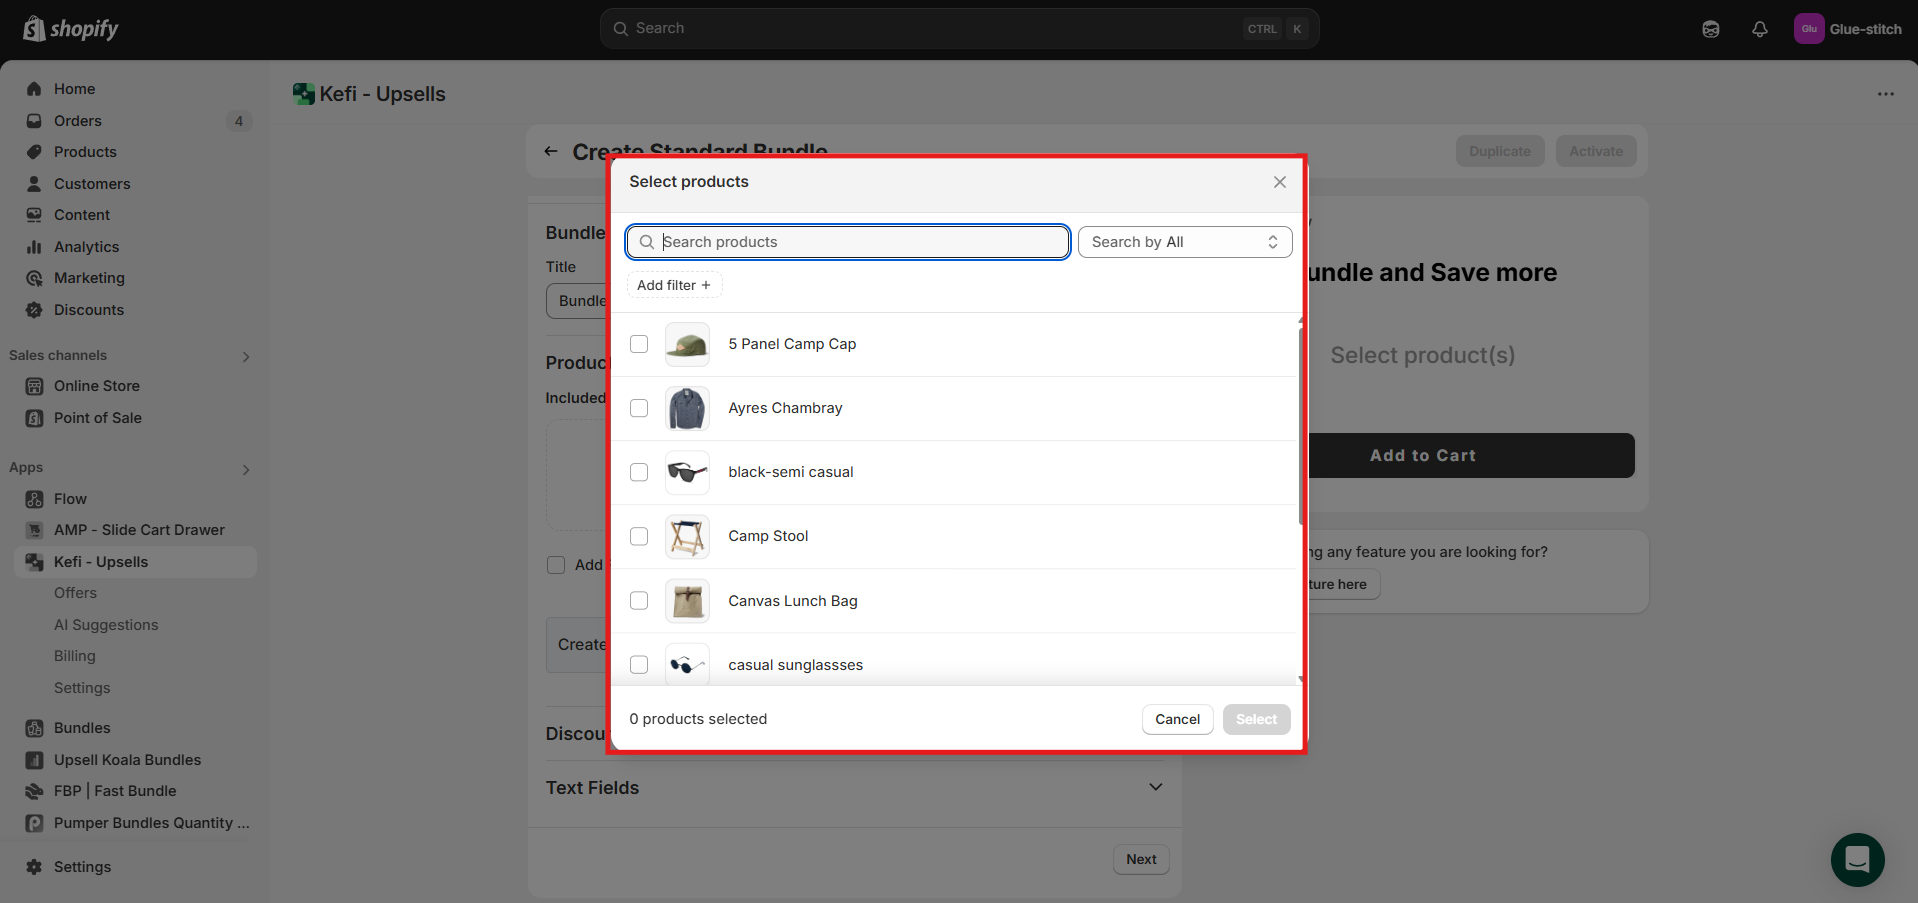The height and width of the screenshot is (903, 1918).
Task: Open the three-dots more options menu
Action: click(1885, 94)
